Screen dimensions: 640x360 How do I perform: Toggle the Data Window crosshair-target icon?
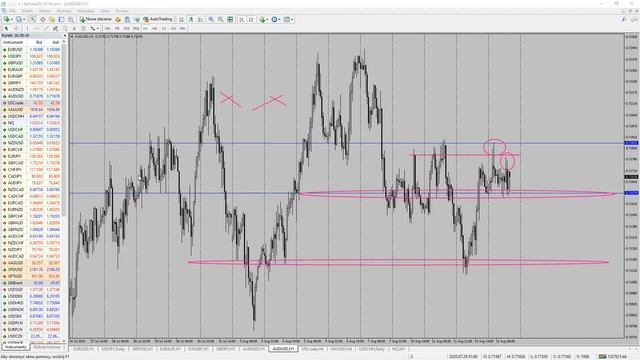point(42,19)
